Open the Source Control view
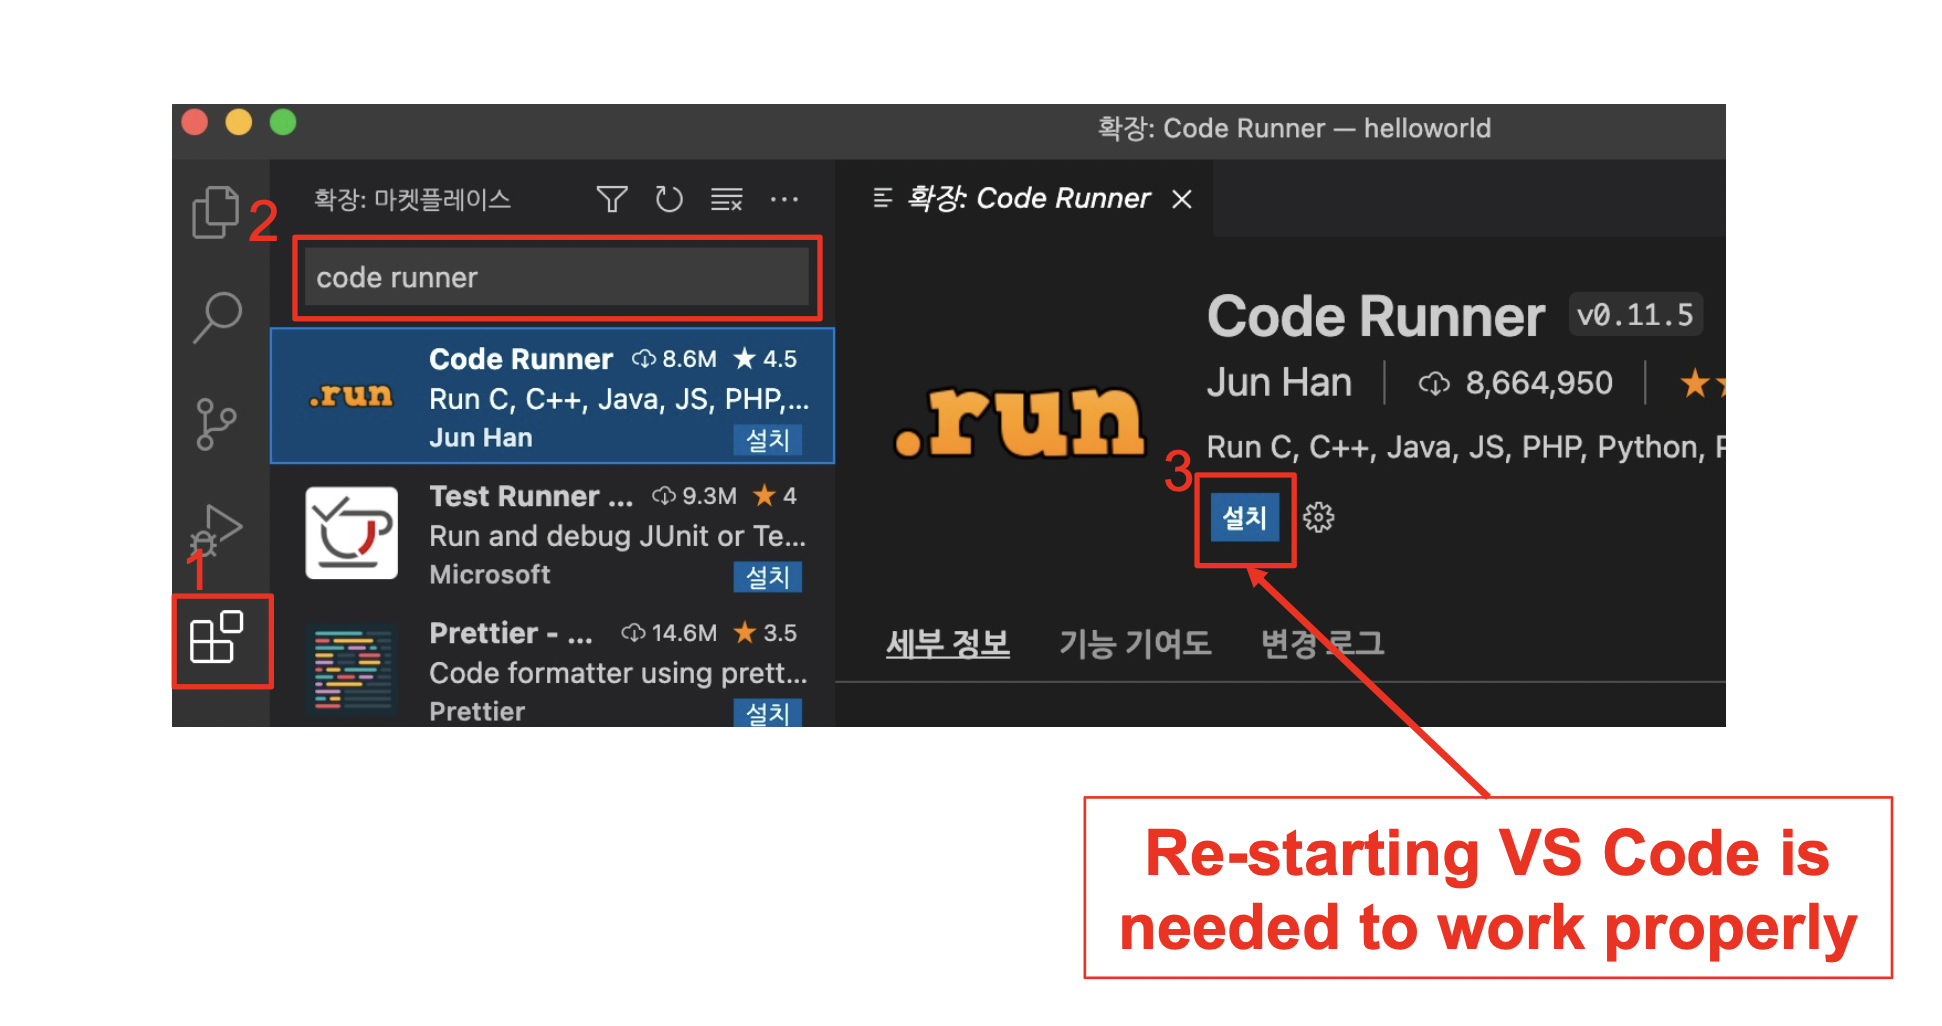1942x1026 pixels. [215, 424]
